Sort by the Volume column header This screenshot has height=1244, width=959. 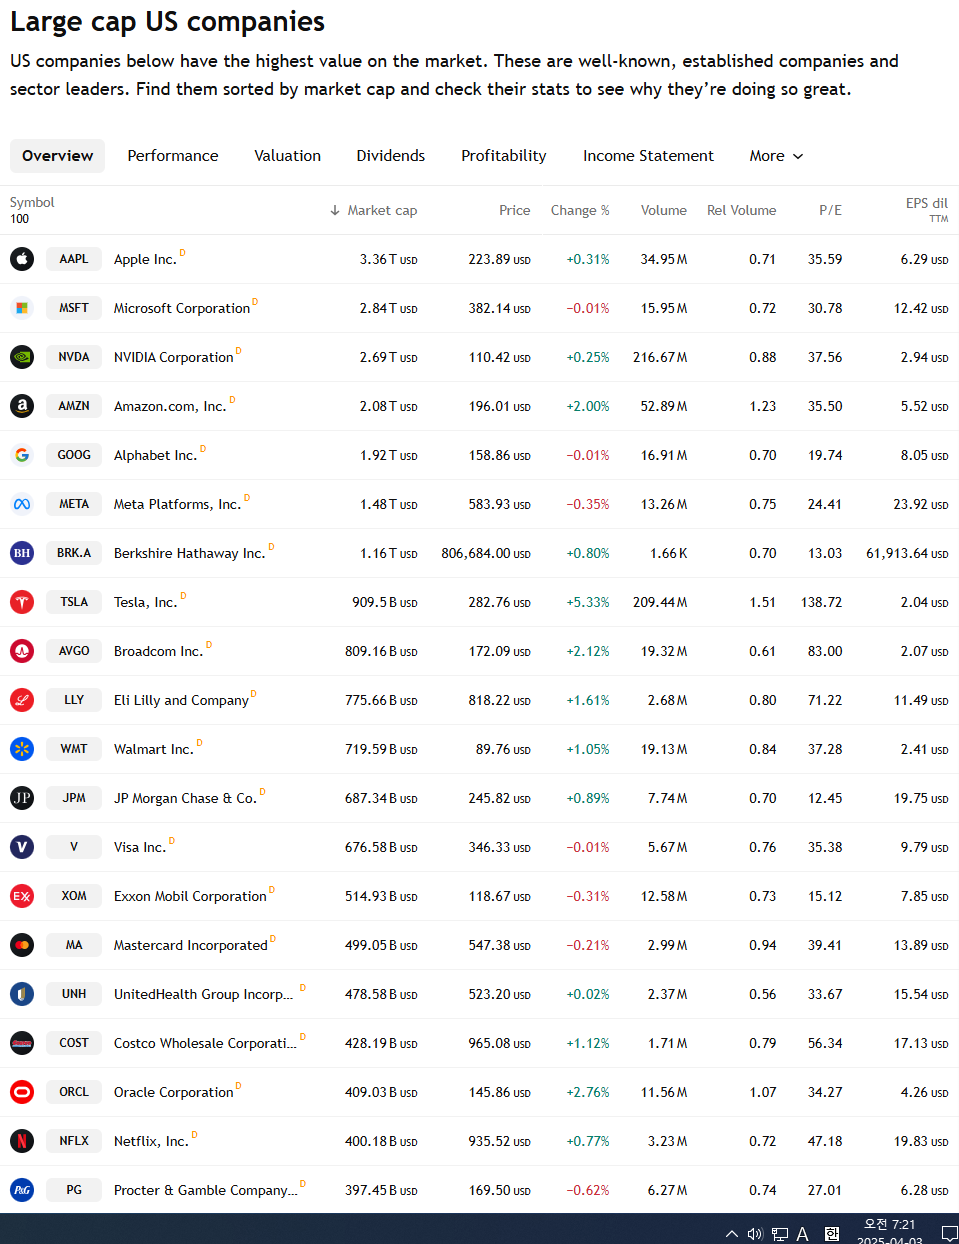point(664,210)
